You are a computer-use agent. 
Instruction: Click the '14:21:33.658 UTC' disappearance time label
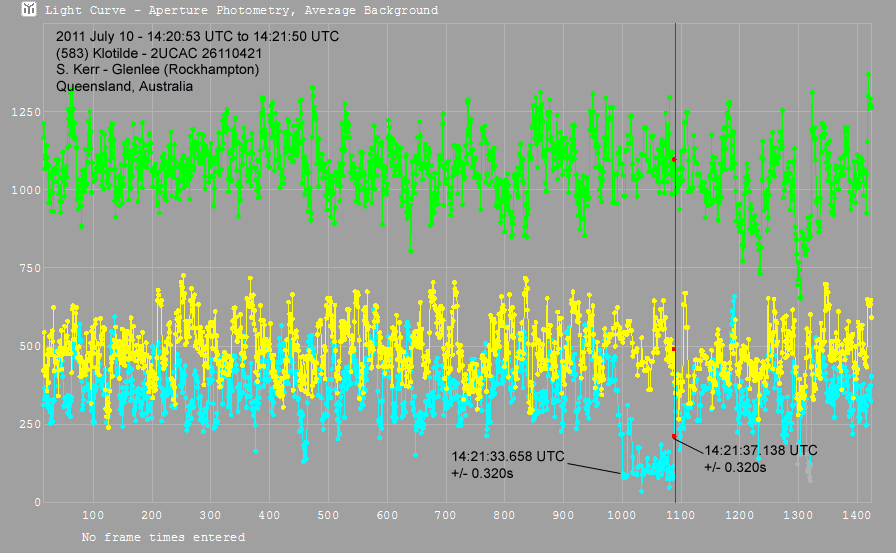pos(508,456)
